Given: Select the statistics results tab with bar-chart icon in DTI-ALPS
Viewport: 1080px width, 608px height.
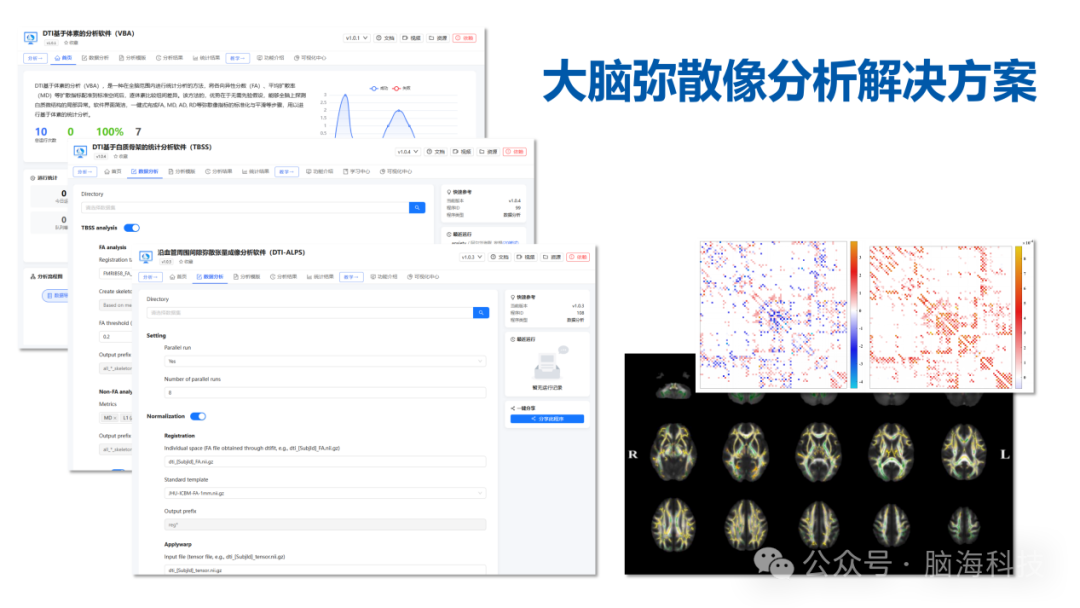Looking at the screenshot, I should coord(320,277).
